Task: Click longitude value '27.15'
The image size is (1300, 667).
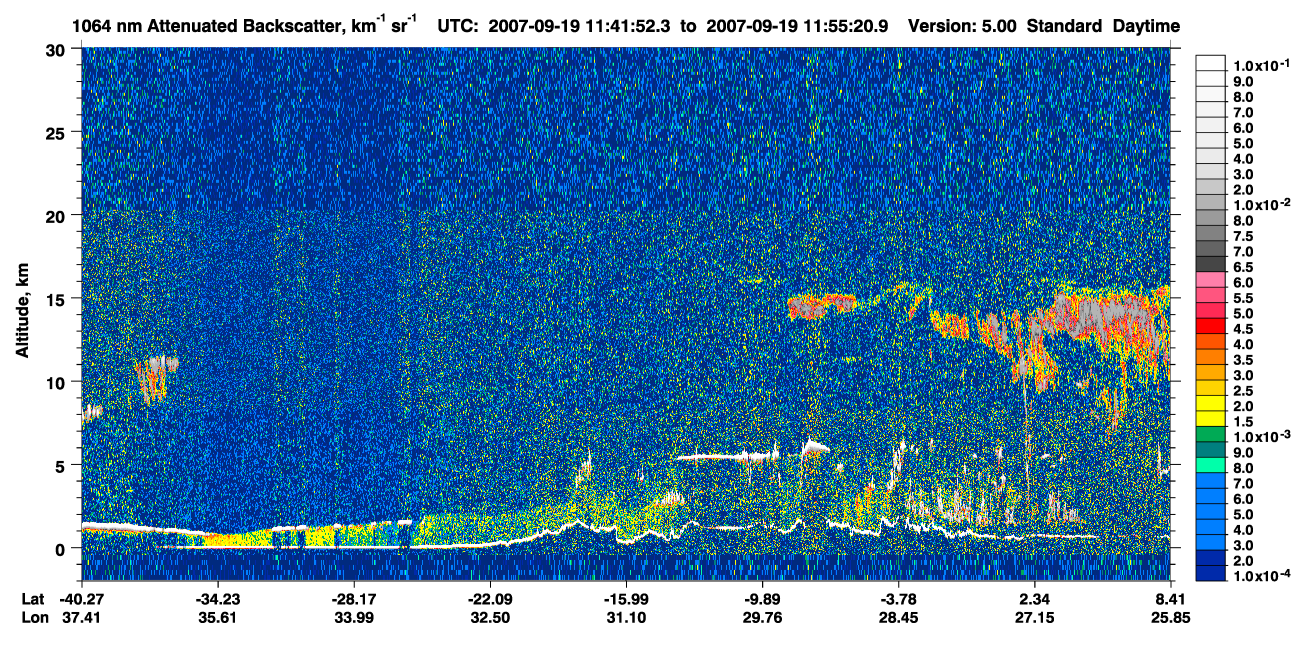Action: click(1034, 617)
